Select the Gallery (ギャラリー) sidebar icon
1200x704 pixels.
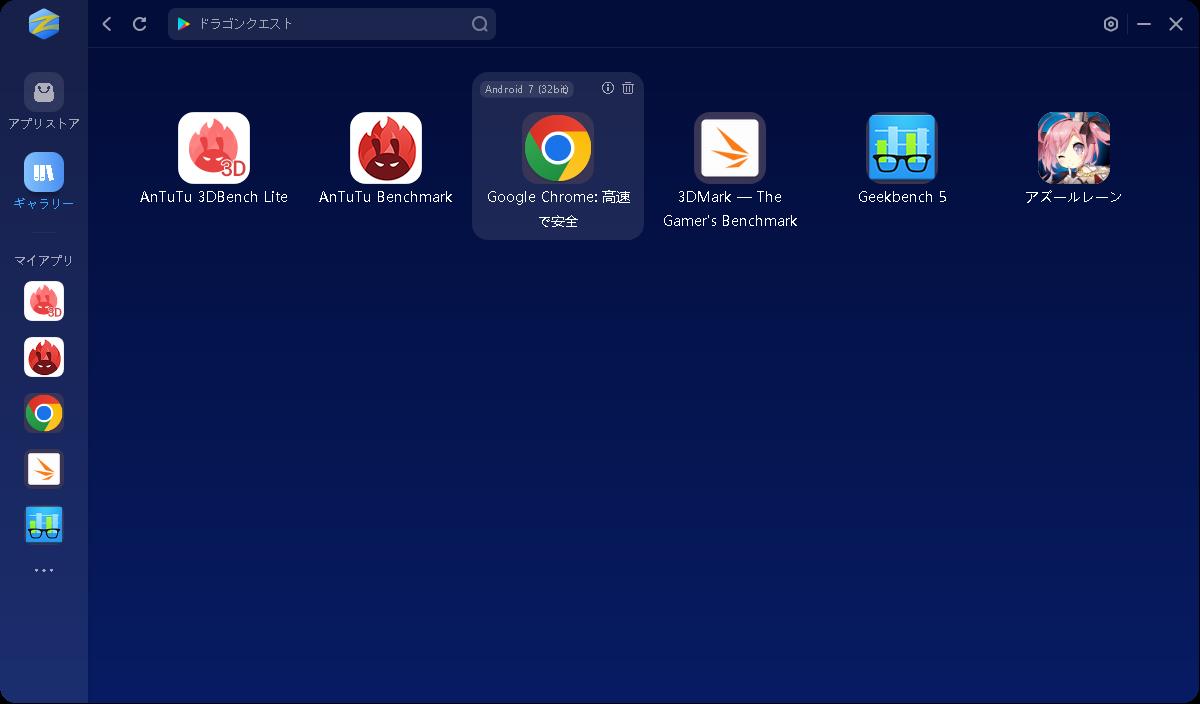(44, 172)
